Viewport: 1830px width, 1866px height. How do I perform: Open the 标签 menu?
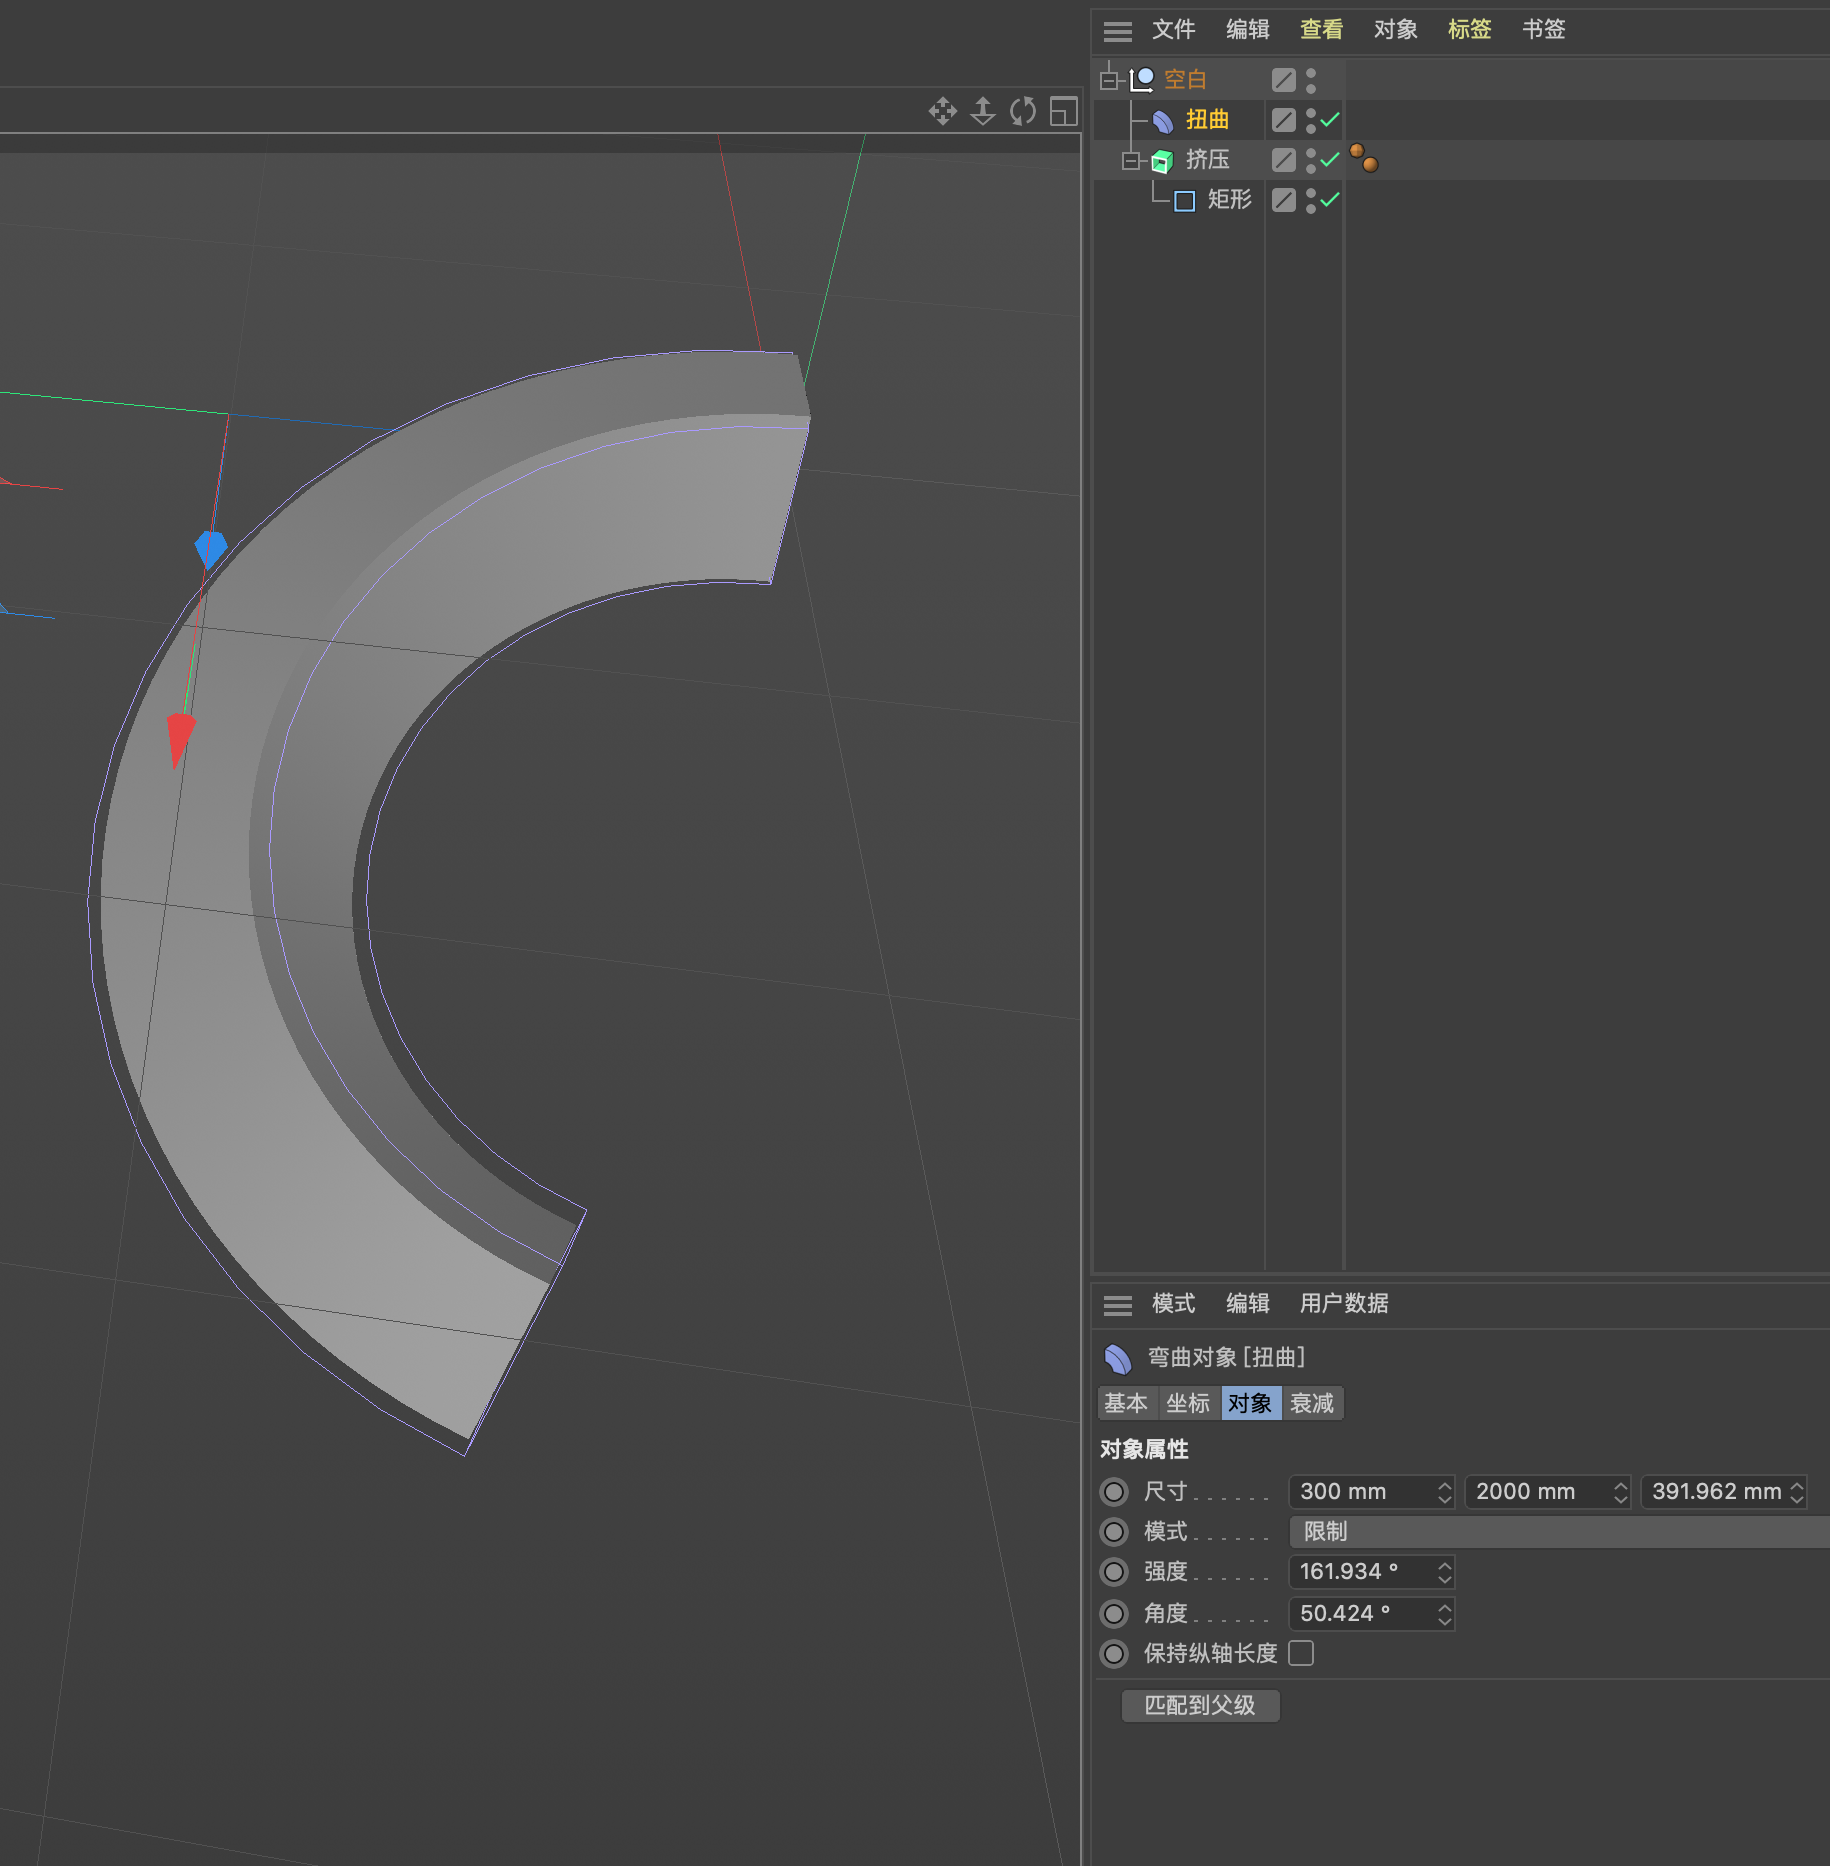click(1469, 30)
